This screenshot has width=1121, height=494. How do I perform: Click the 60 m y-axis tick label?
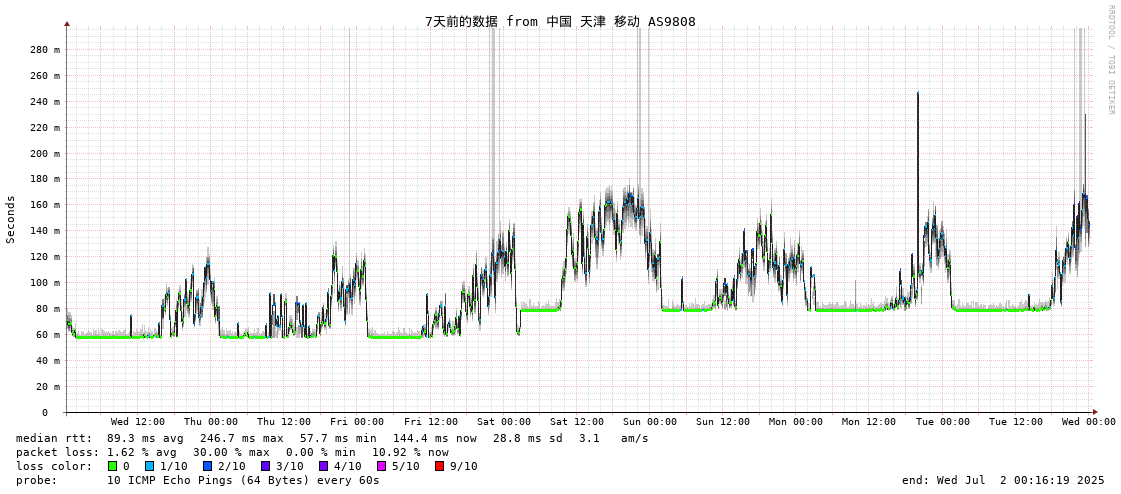tap(49, 335)
